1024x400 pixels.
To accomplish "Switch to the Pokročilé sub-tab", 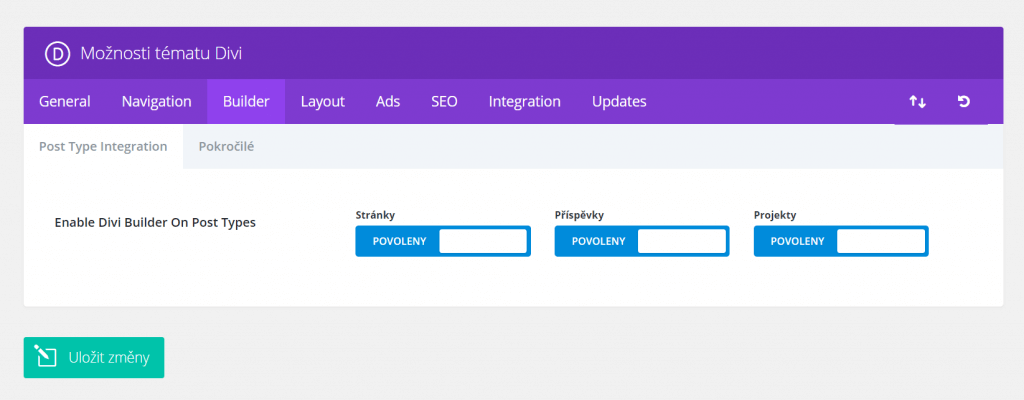I will [x=227, y=146].
